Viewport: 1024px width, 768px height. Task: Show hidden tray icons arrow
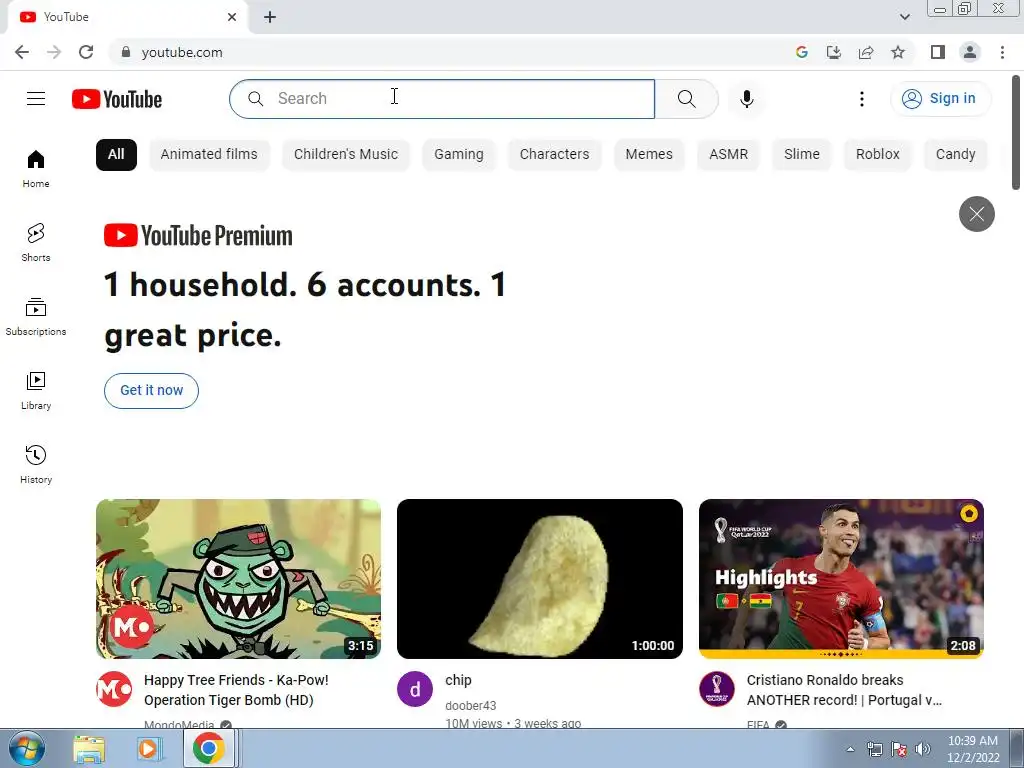(x=850, y=749)
